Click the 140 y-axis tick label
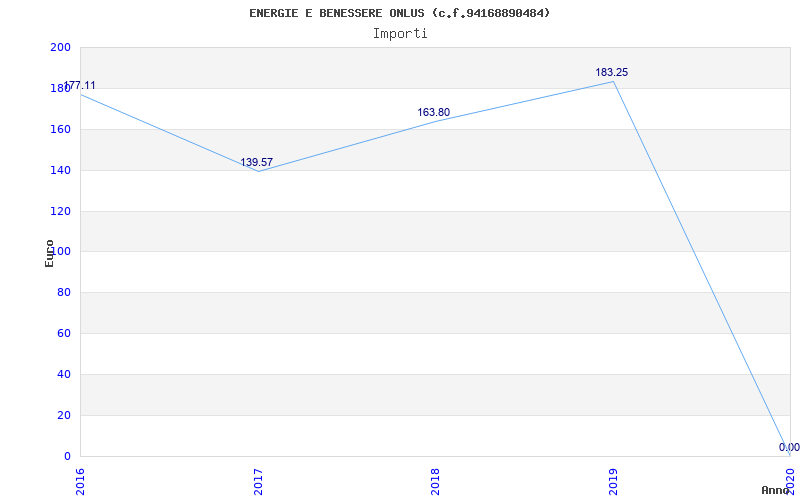This screenshot has width=800, height=500. (x=60, y=170)
